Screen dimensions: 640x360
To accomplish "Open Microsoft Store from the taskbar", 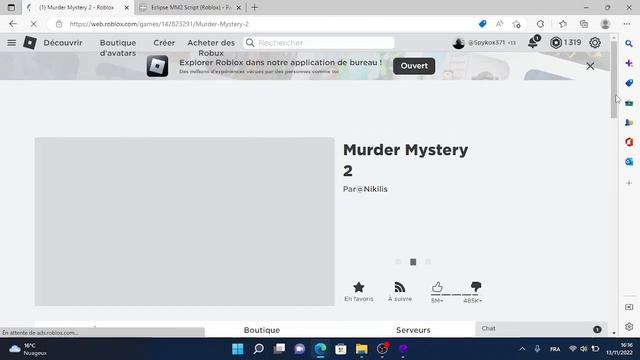I will 341,349.
